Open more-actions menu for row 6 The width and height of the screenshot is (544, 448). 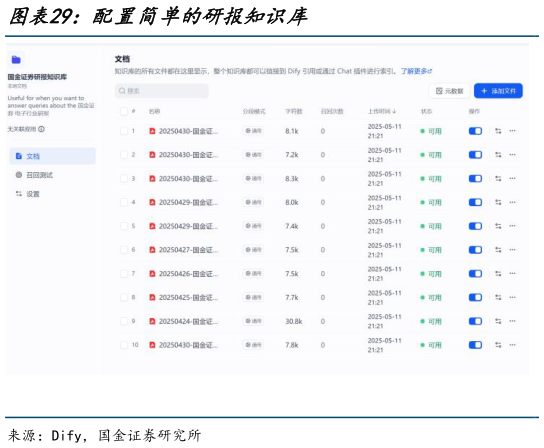click(512, 250)
